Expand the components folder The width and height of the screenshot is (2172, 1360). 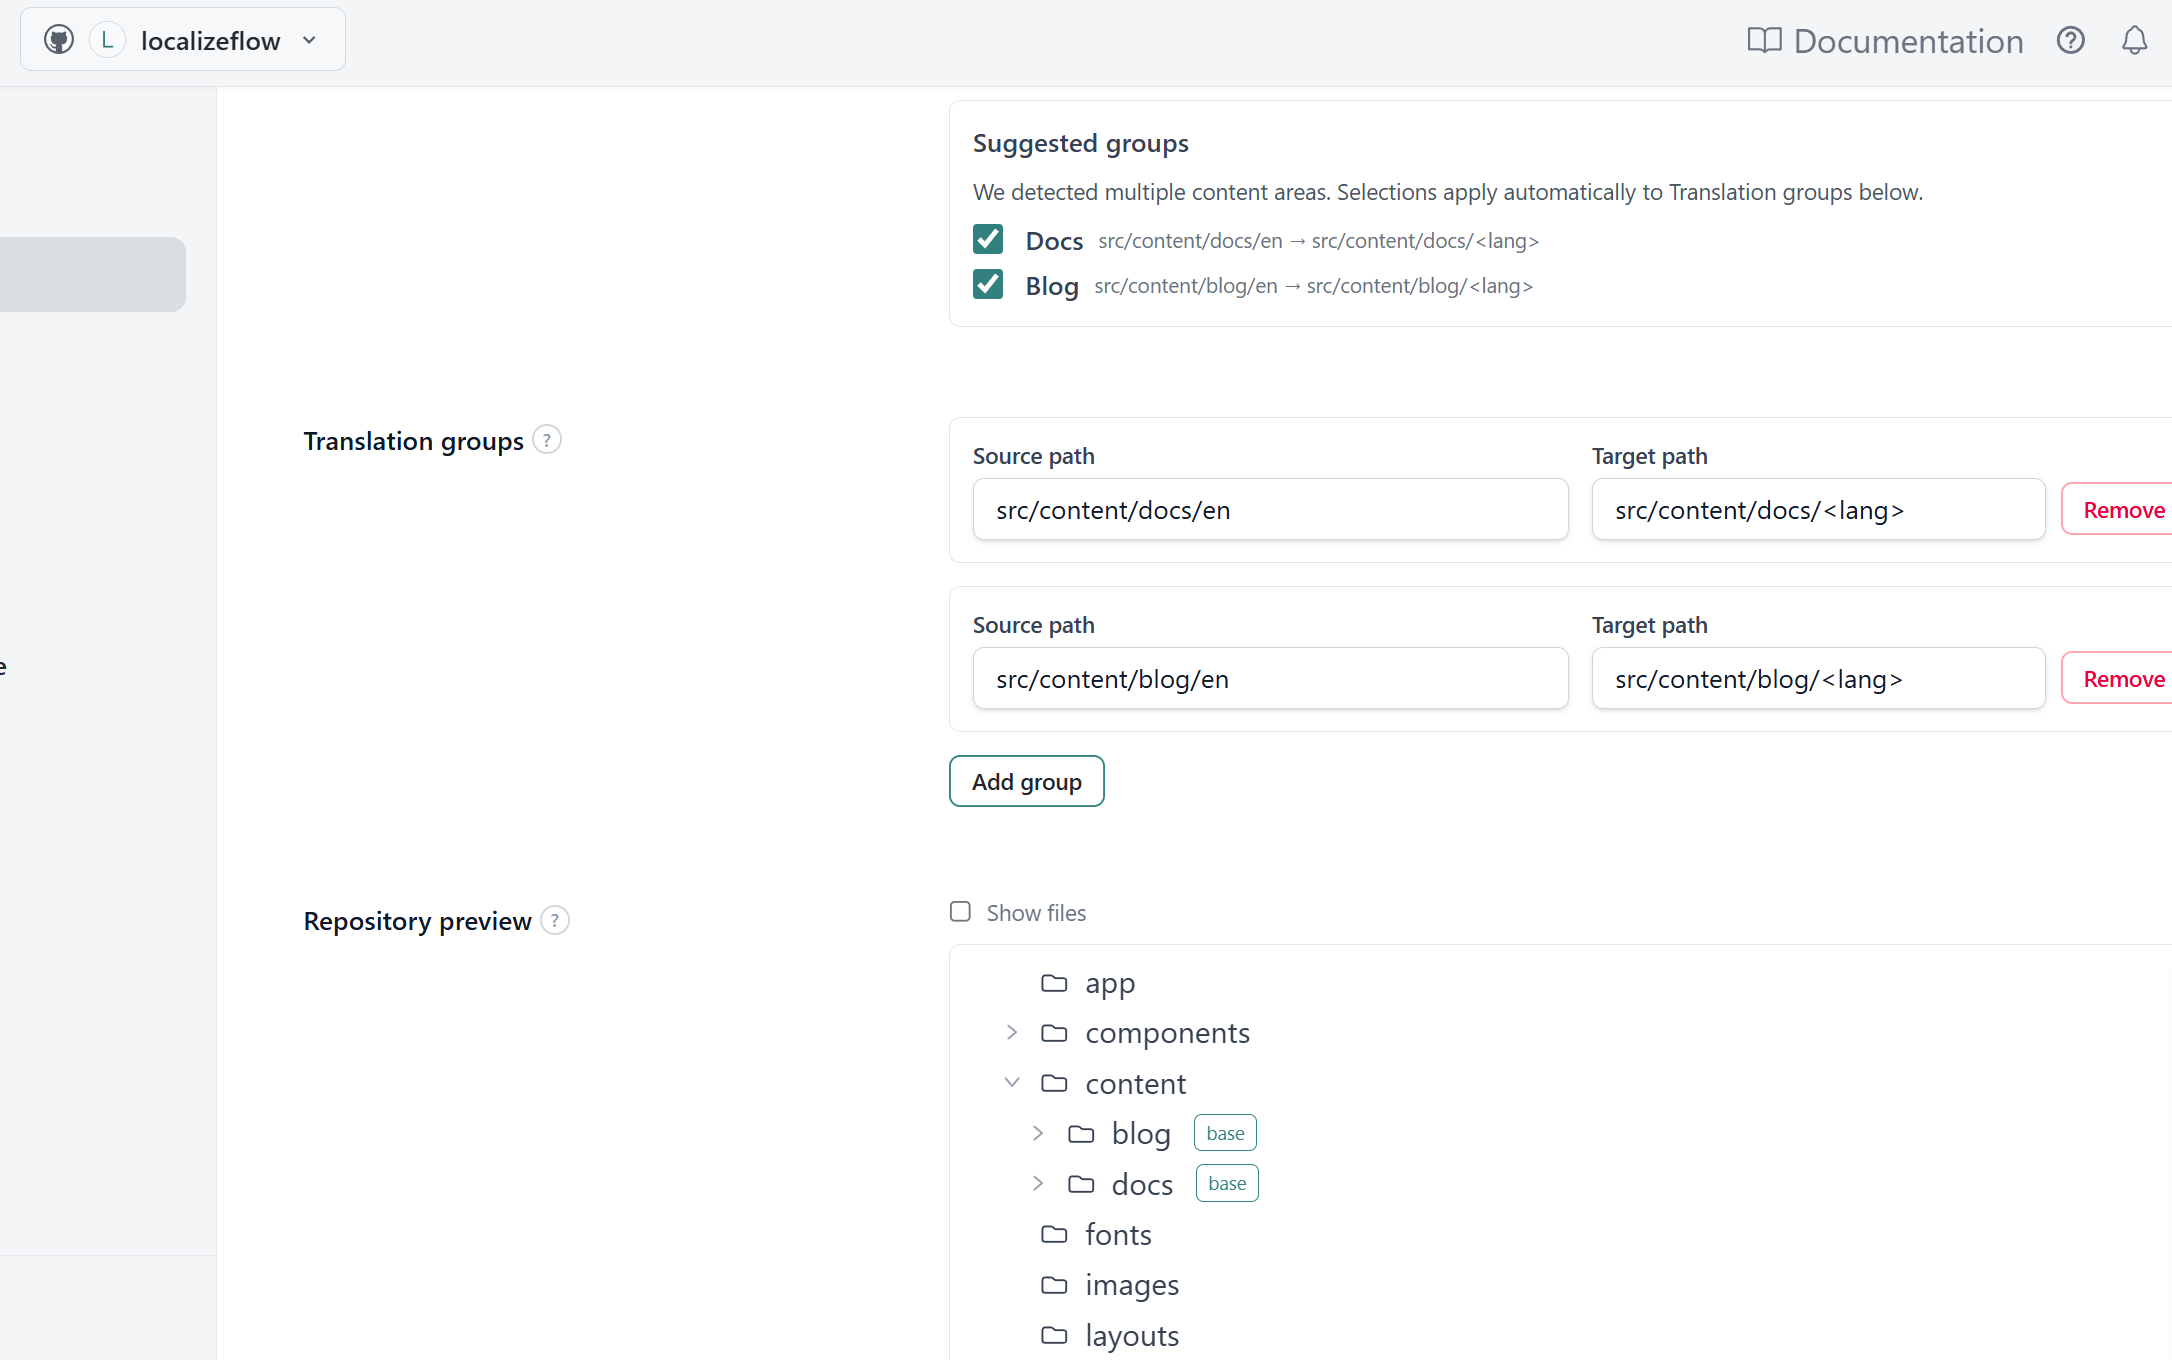point(1012,1032)
